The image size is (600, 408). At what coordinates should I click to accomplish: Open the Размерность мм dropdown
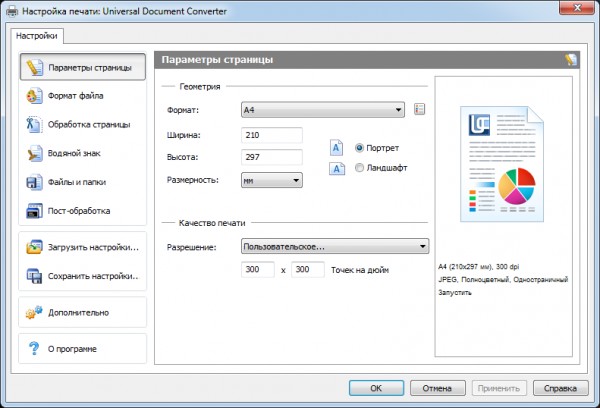point(272,181)
